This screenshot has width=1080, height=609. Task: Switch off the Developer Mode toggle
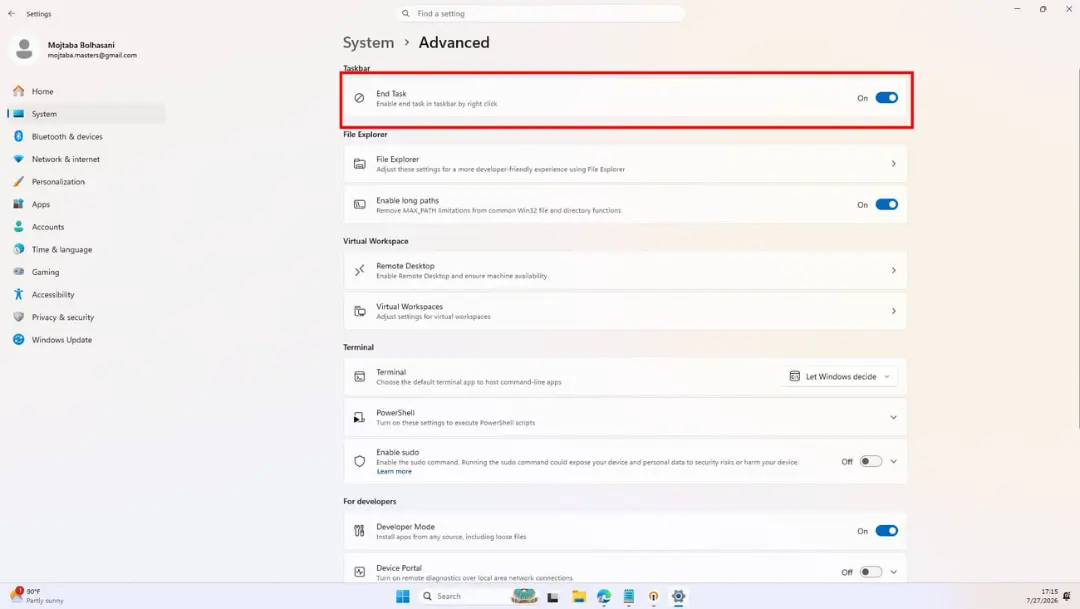pyautogui.click(x=886, y=530)
